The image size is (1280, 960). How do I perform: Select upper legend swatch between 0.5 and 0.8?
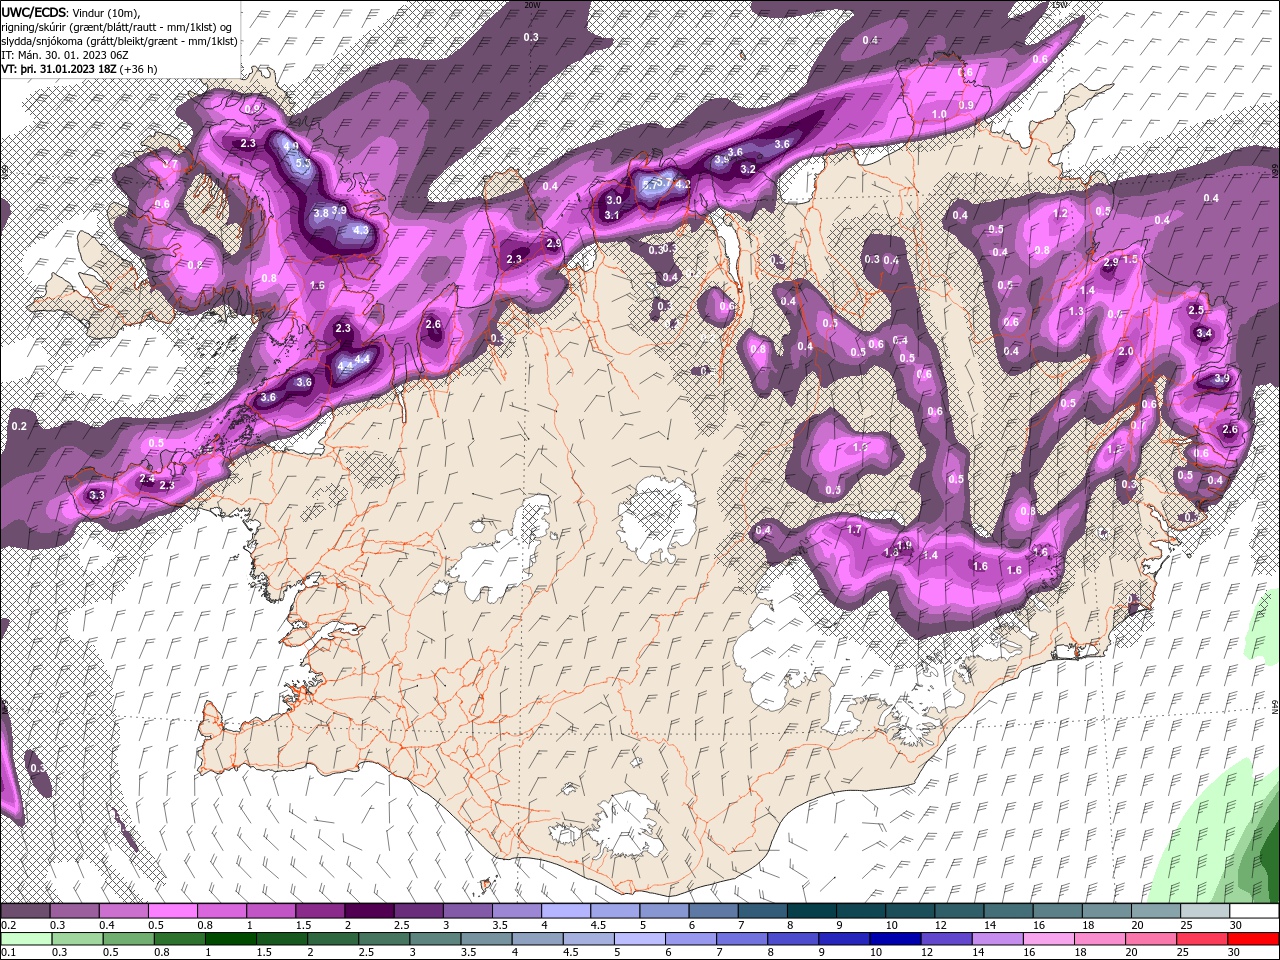tap(172, 911)
